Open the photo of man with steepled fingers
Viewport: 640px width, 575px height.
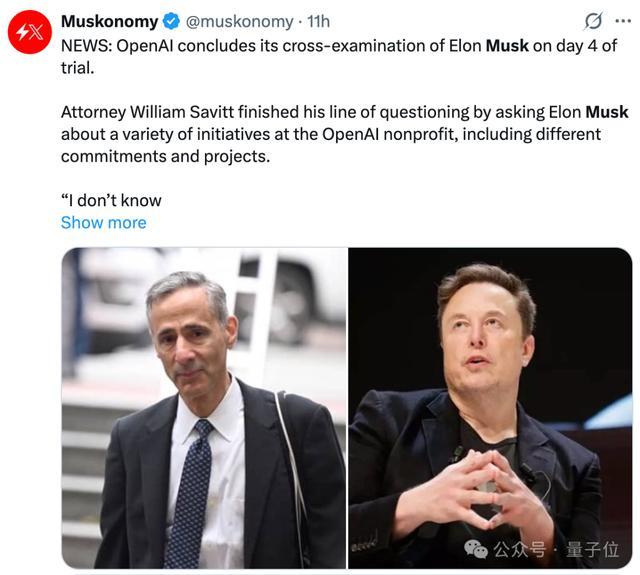pos(490,408)
